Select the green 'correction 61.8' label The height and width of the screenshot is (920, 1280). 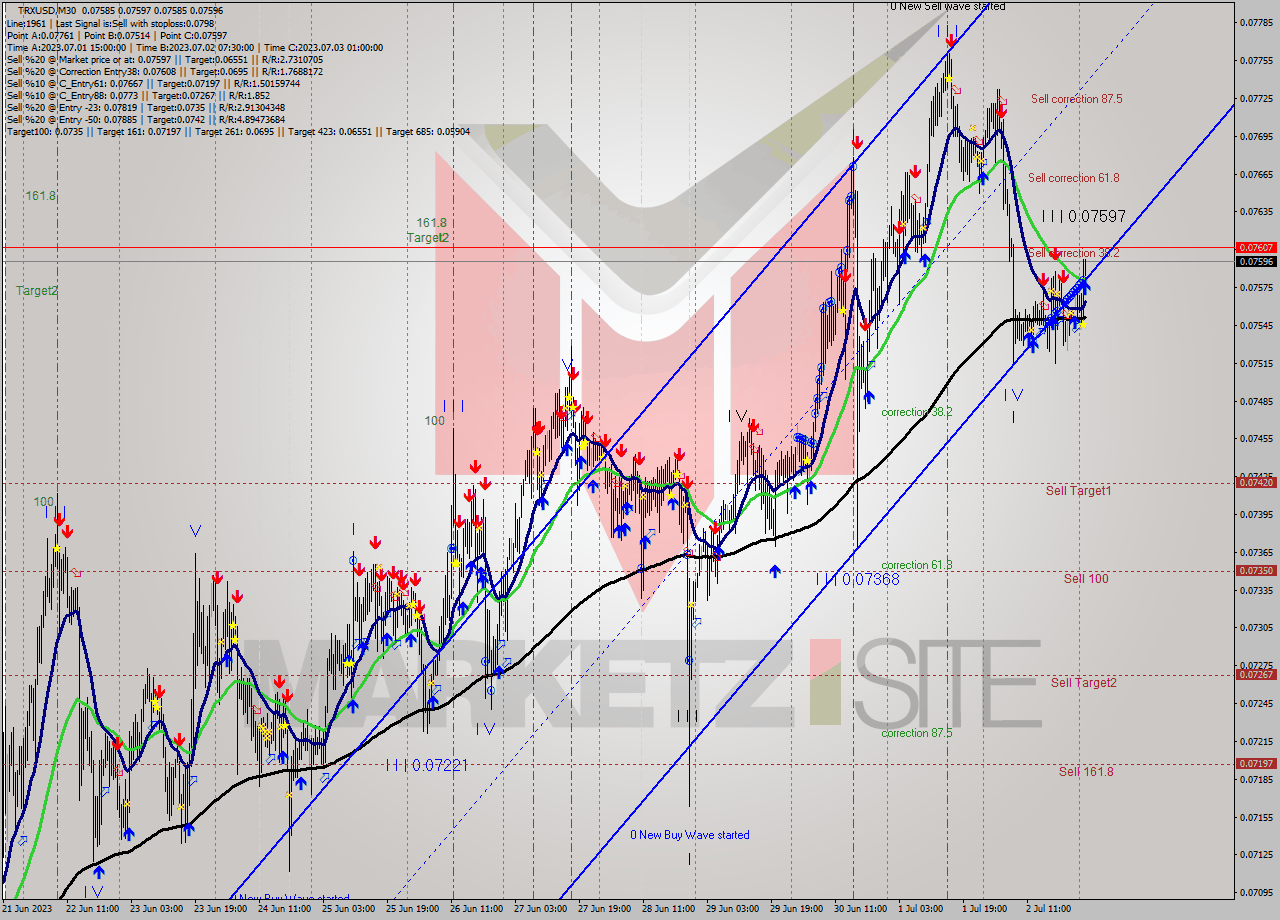[x=916, y=566]
